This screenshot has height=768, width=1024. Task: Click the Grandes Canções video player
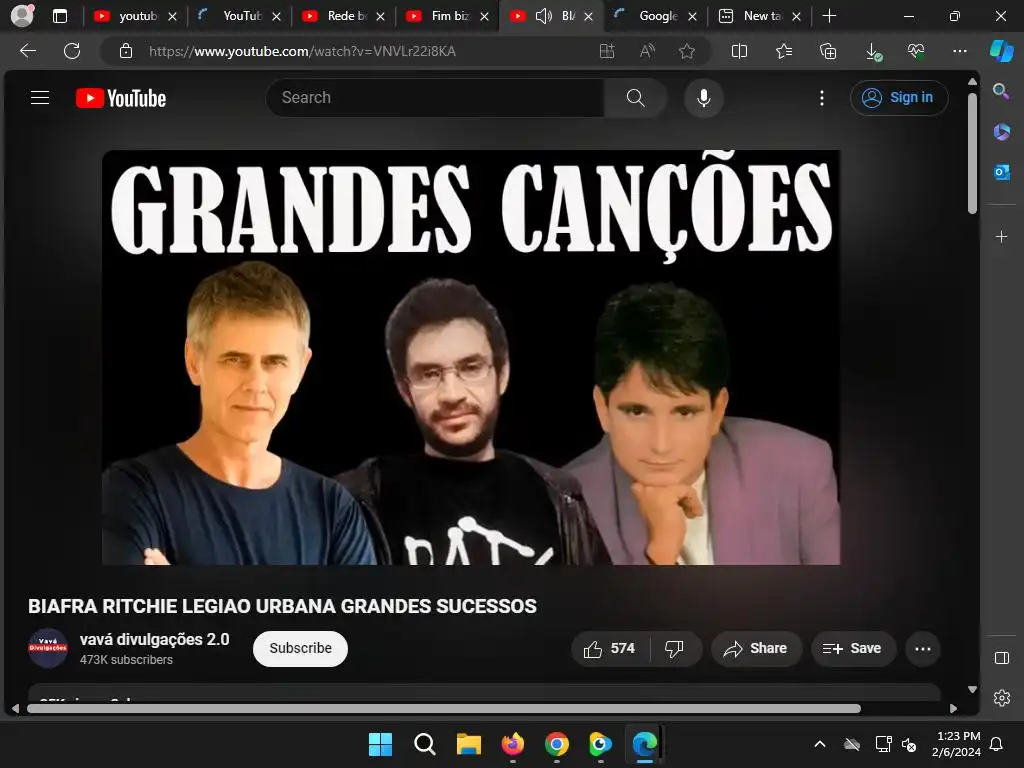point(471,357)
